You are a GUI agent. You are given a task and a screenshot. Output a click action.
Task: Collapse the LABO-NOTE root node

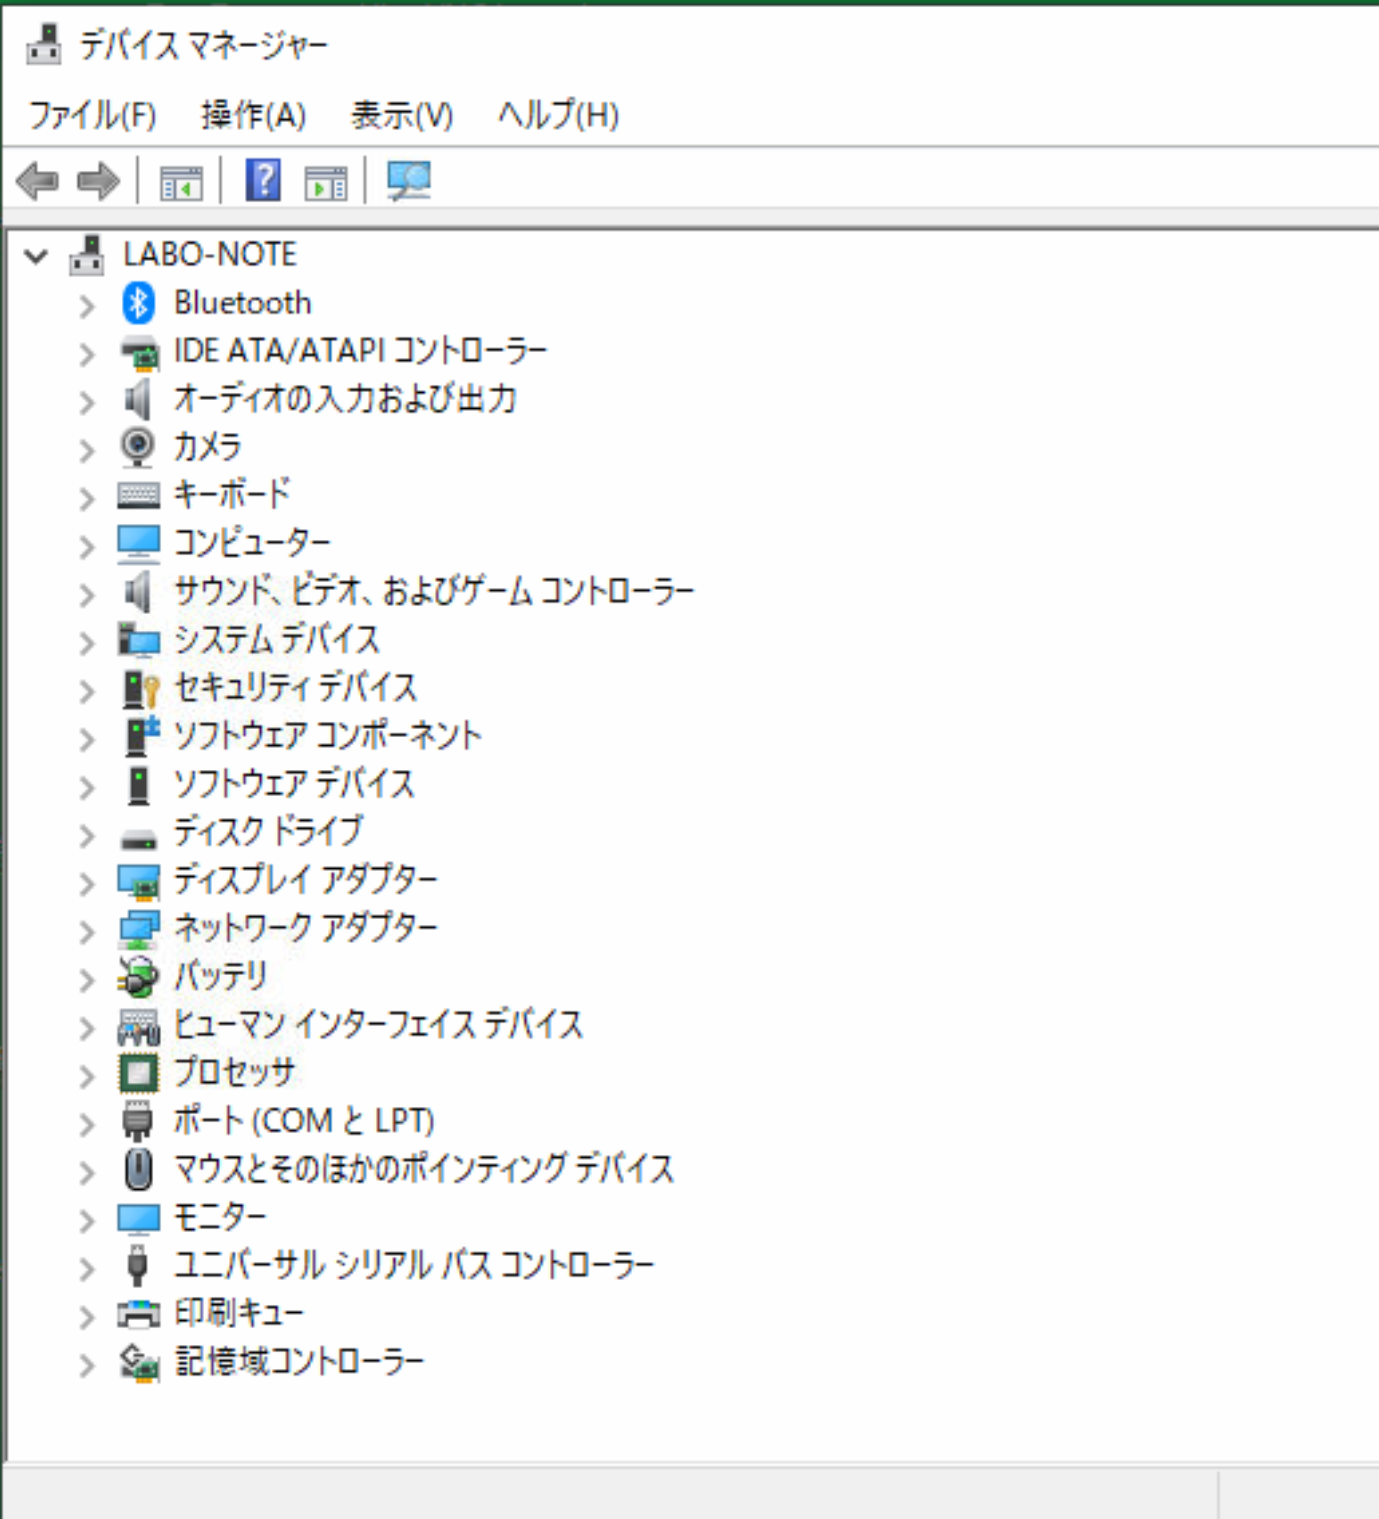tap(36, 255)
